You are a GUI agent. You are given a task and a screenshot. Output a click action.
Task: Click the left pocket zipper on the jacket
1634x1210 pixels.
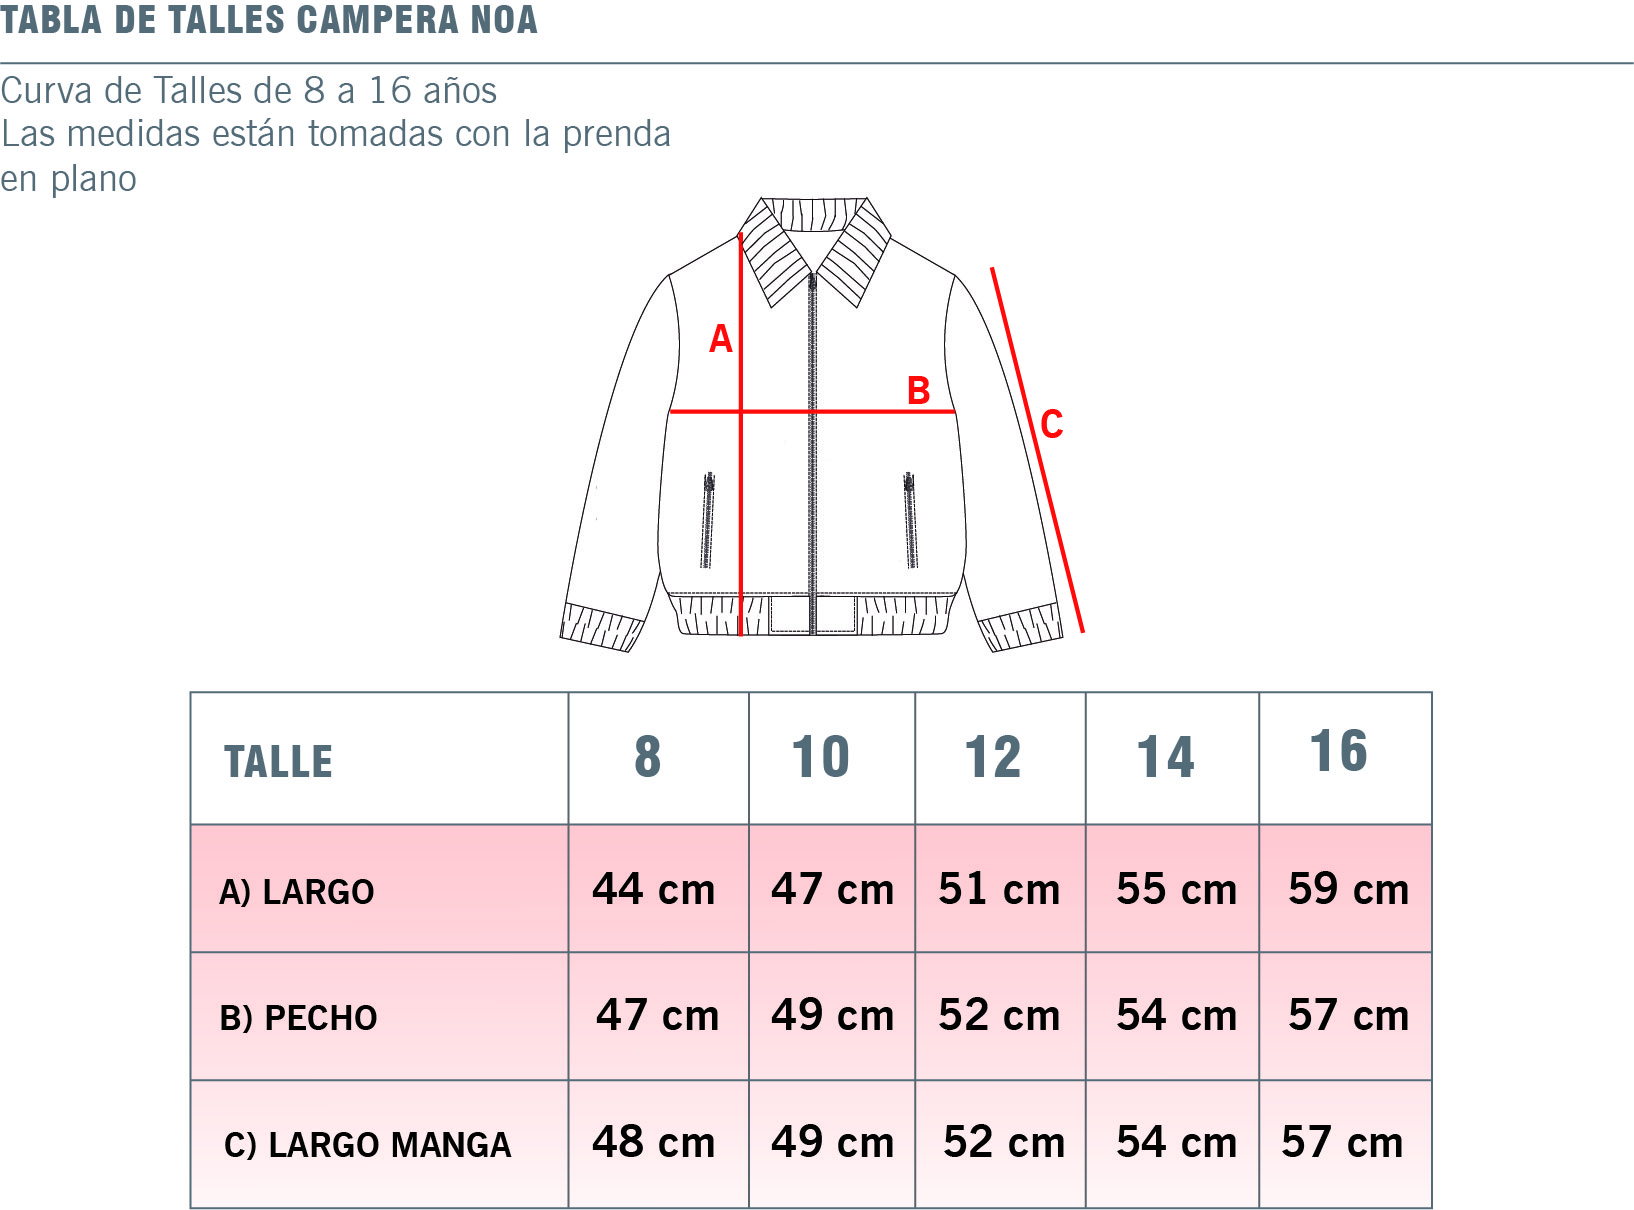[x=708, y=520]
